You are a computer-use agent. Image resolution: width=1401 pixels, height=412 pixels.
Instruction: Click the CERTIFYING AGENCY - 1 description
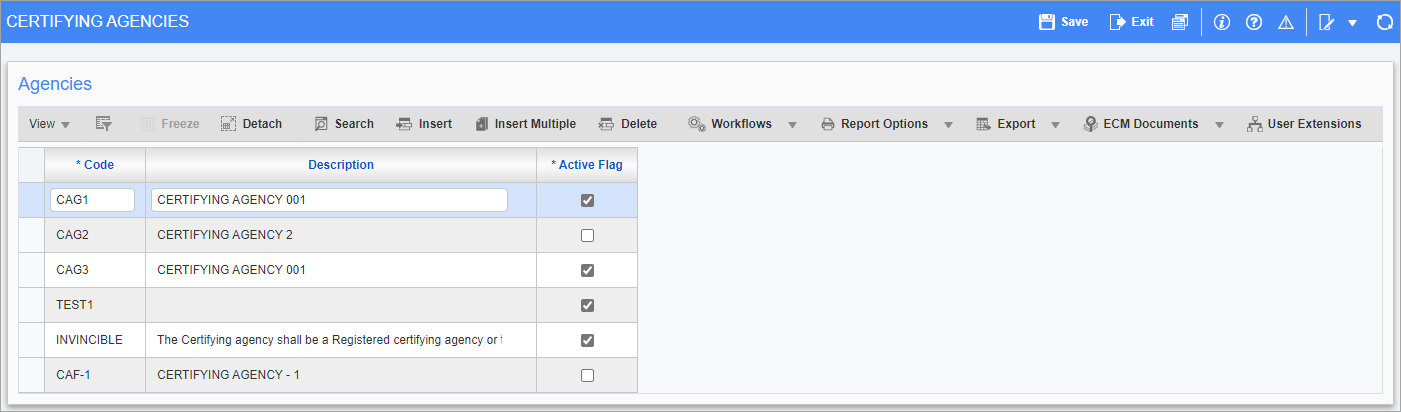click(x=228, y=375)
